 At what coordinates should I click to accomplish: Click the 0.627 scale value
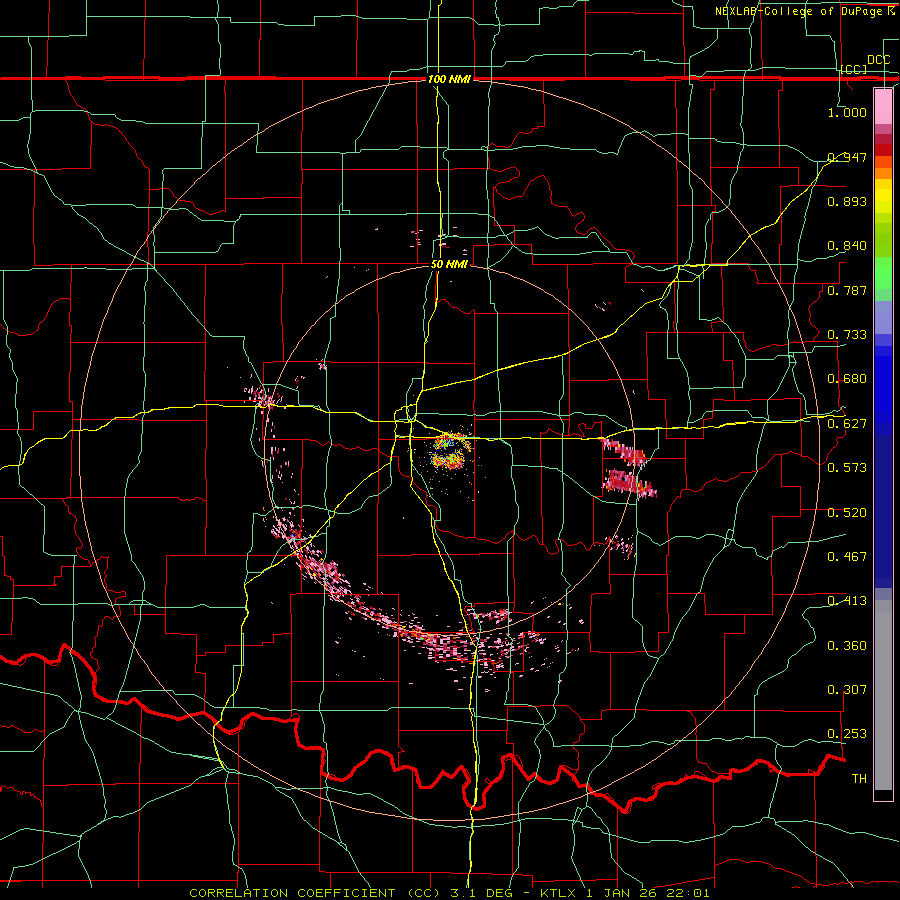tap(847, 423)
